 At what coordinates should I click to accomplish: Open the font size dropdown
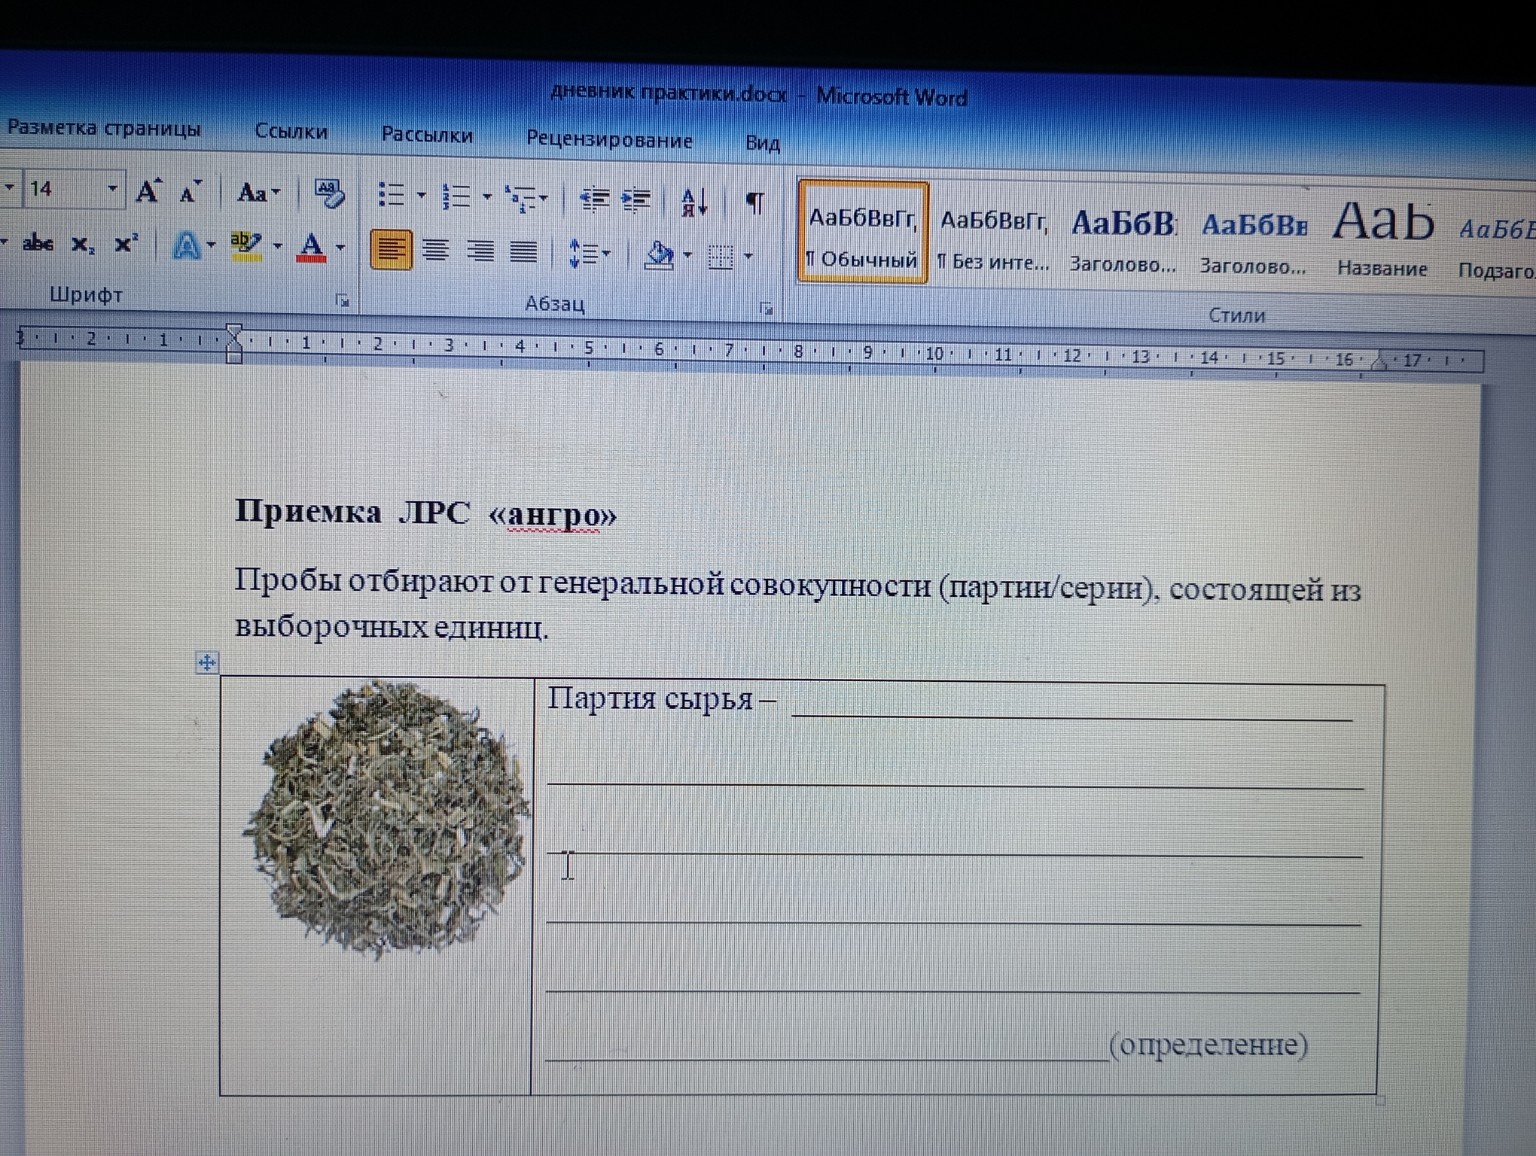coord(112,189)
